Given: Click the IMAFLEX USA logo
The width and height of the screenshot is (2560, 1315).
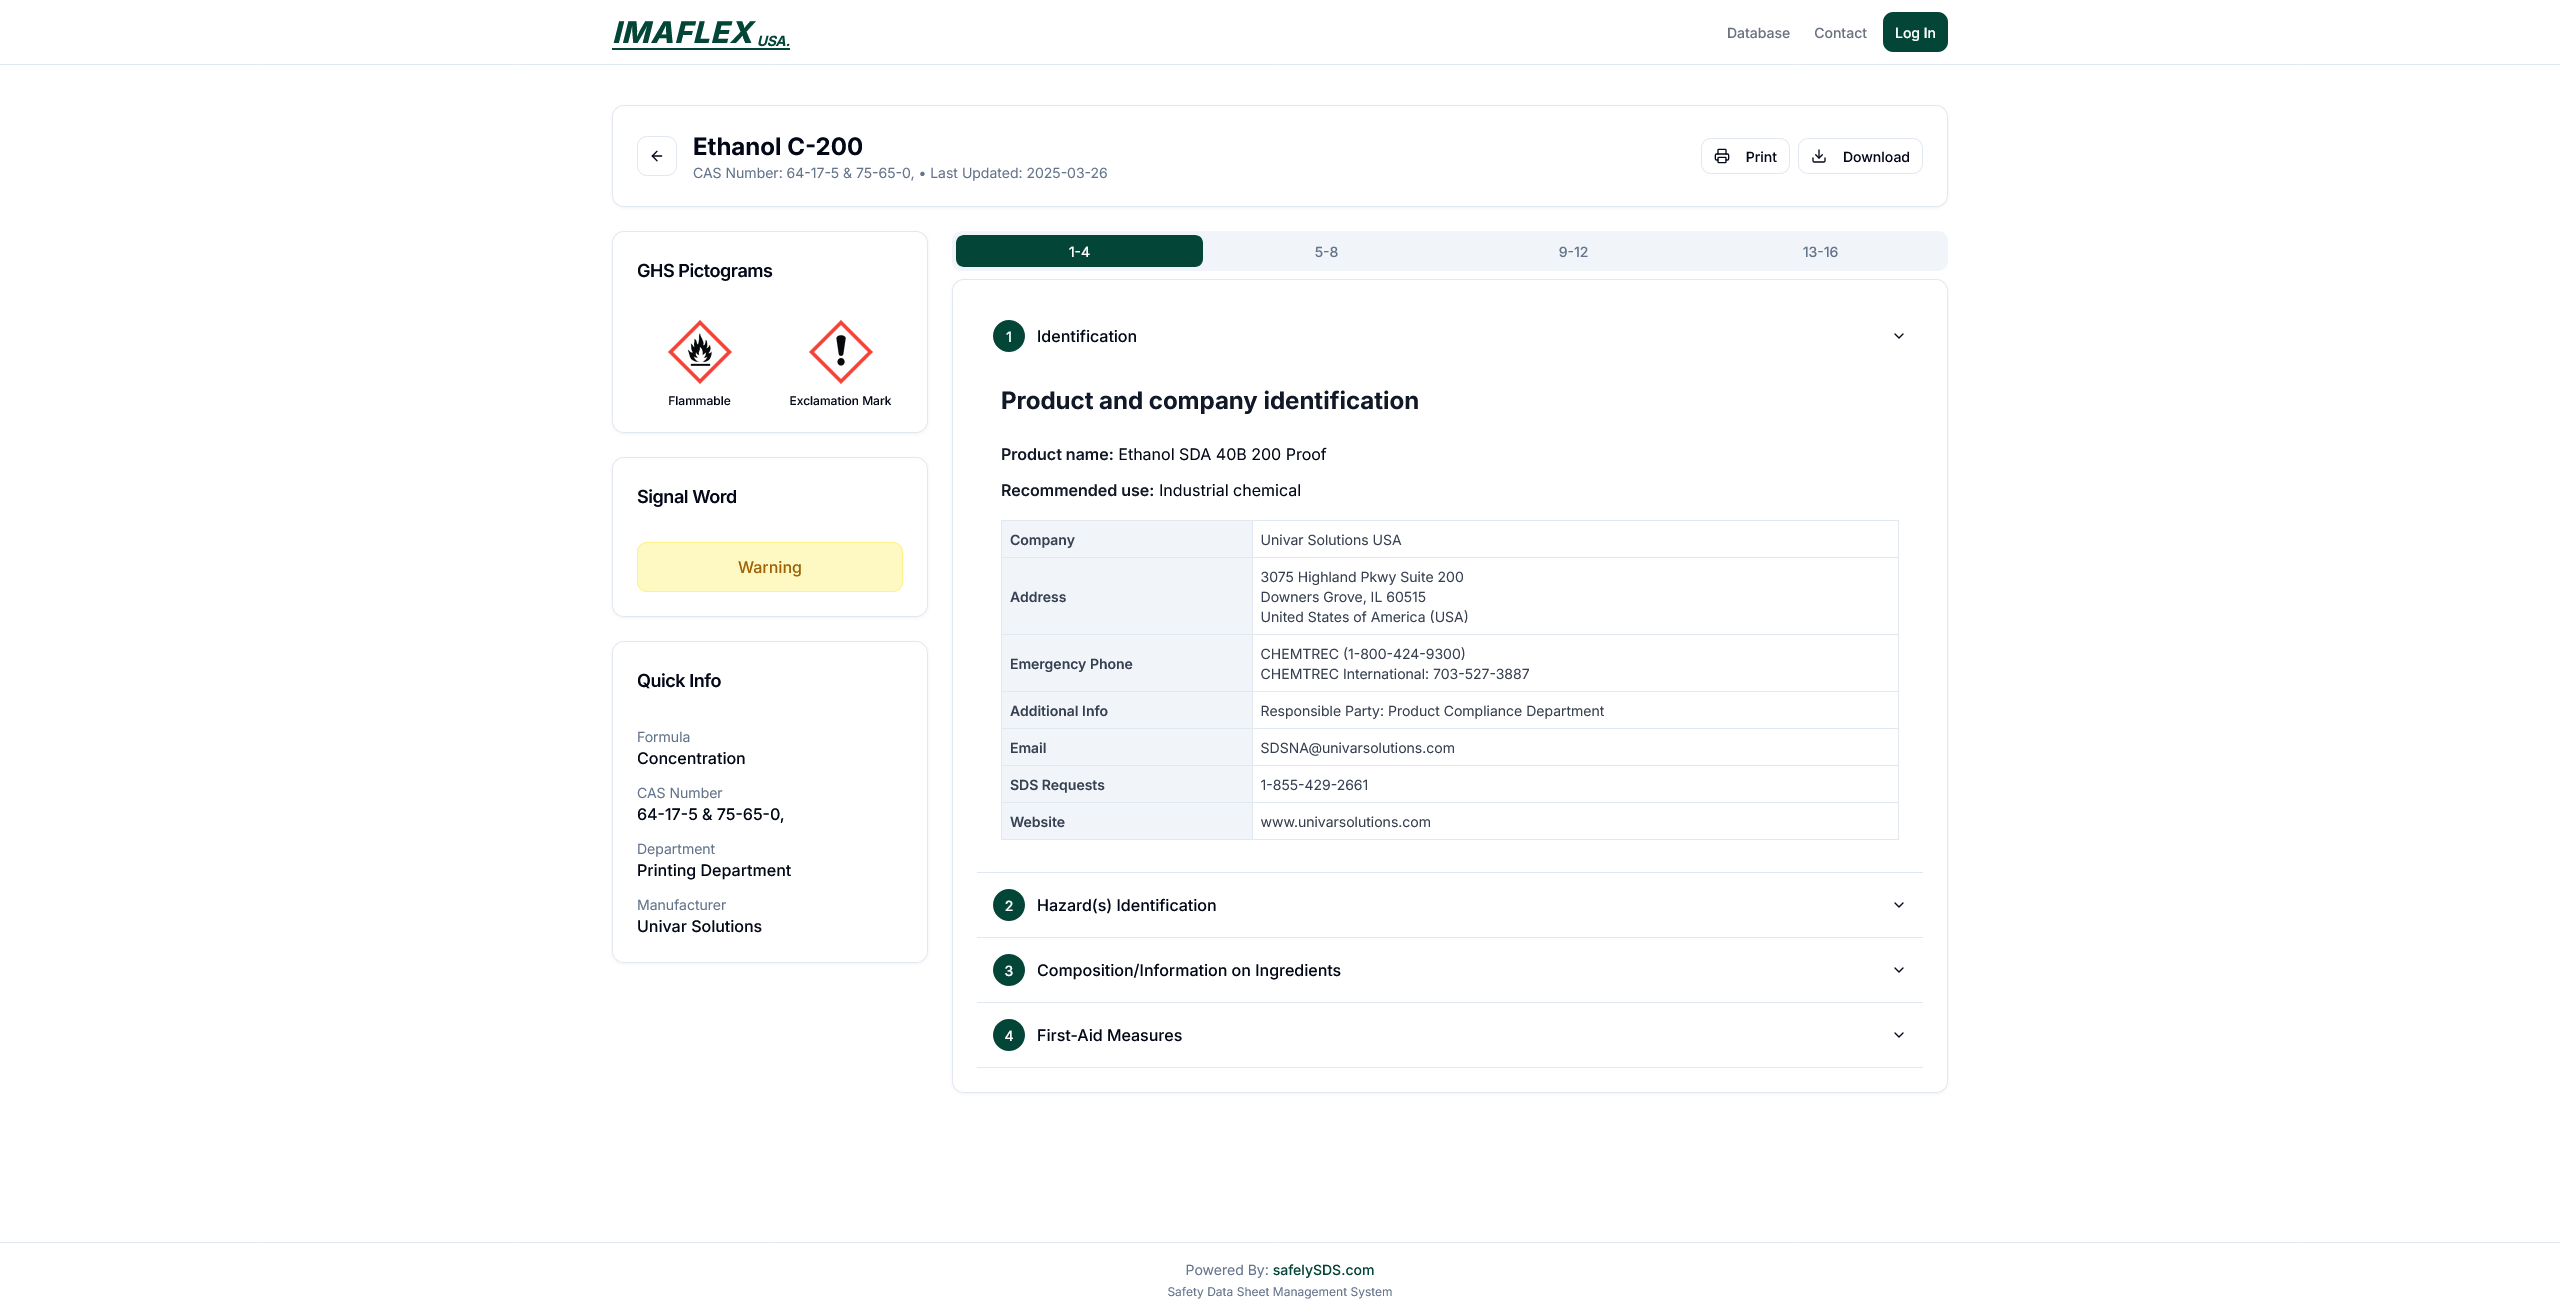Looking at the screenshot, I should tap(700, 33).
